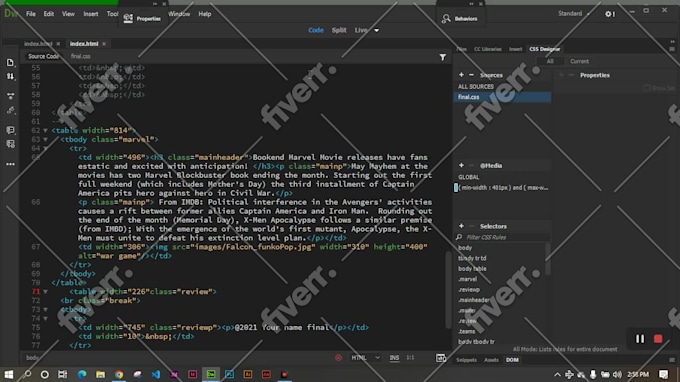The image size is (680, 382).
Task: Open final.css related file
Action: [81, 56]
